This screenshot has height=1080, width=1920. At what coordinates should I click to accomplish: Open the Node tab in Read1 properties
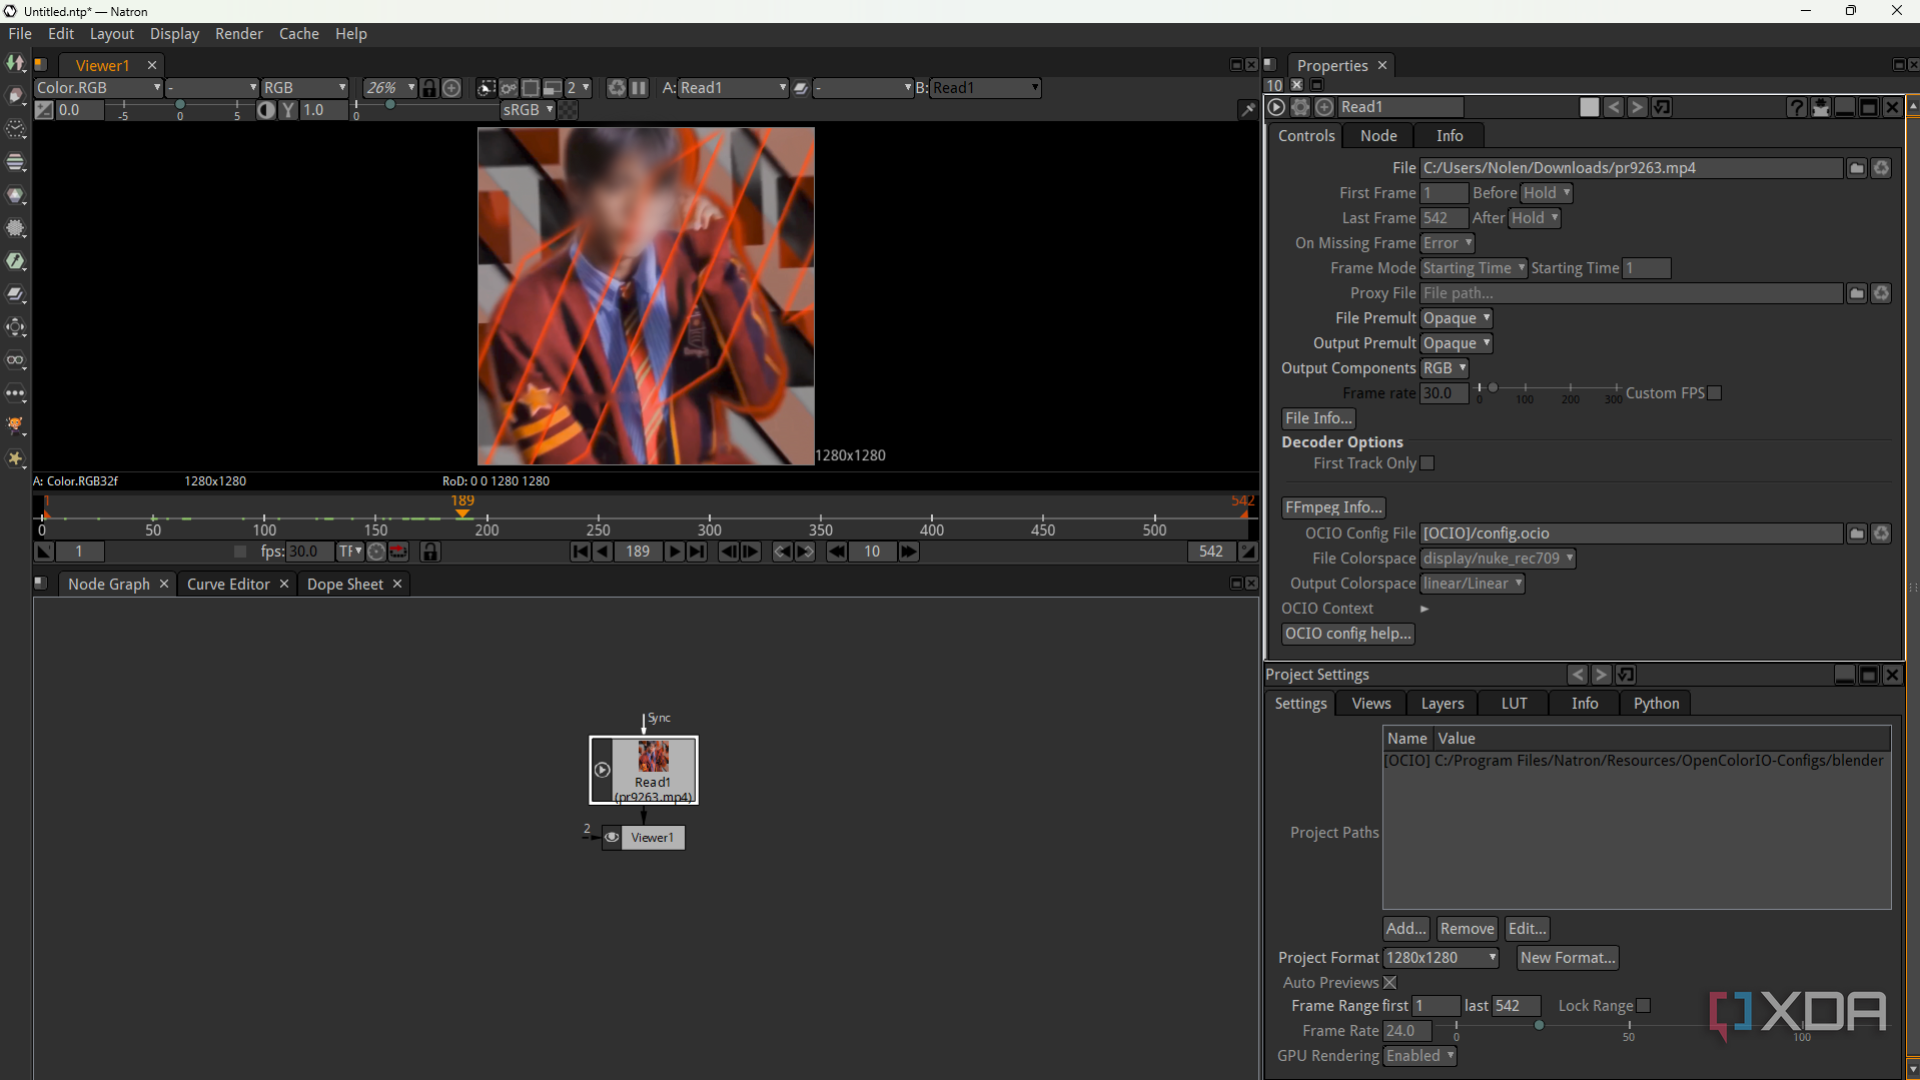1379,136
